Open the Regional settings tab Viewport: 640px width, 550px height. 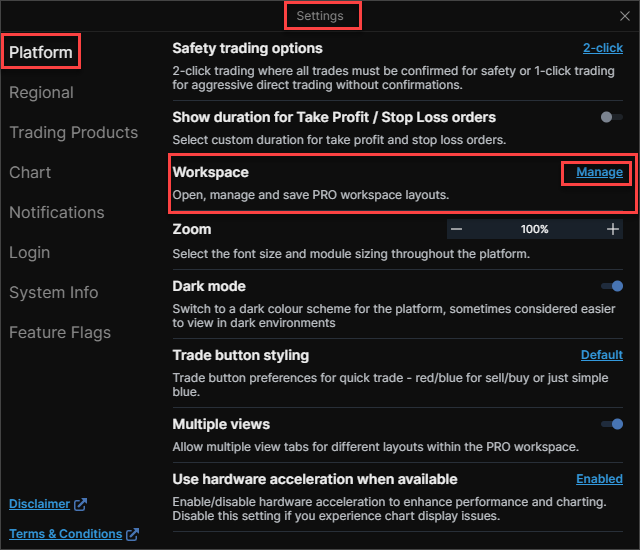(x=41, y=93)
